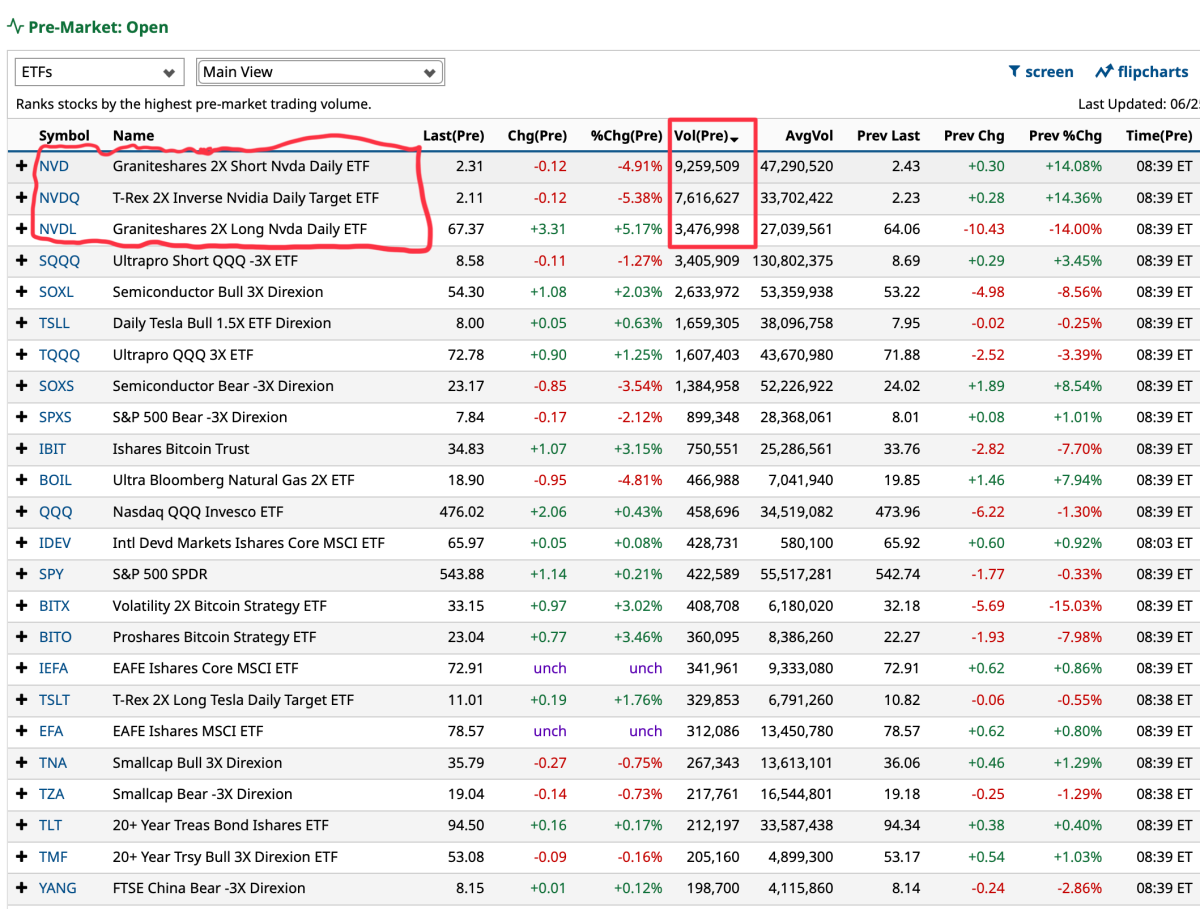Expand the NVD row plus icon
The image size is (1200, 909).
[x=22, y=167]
